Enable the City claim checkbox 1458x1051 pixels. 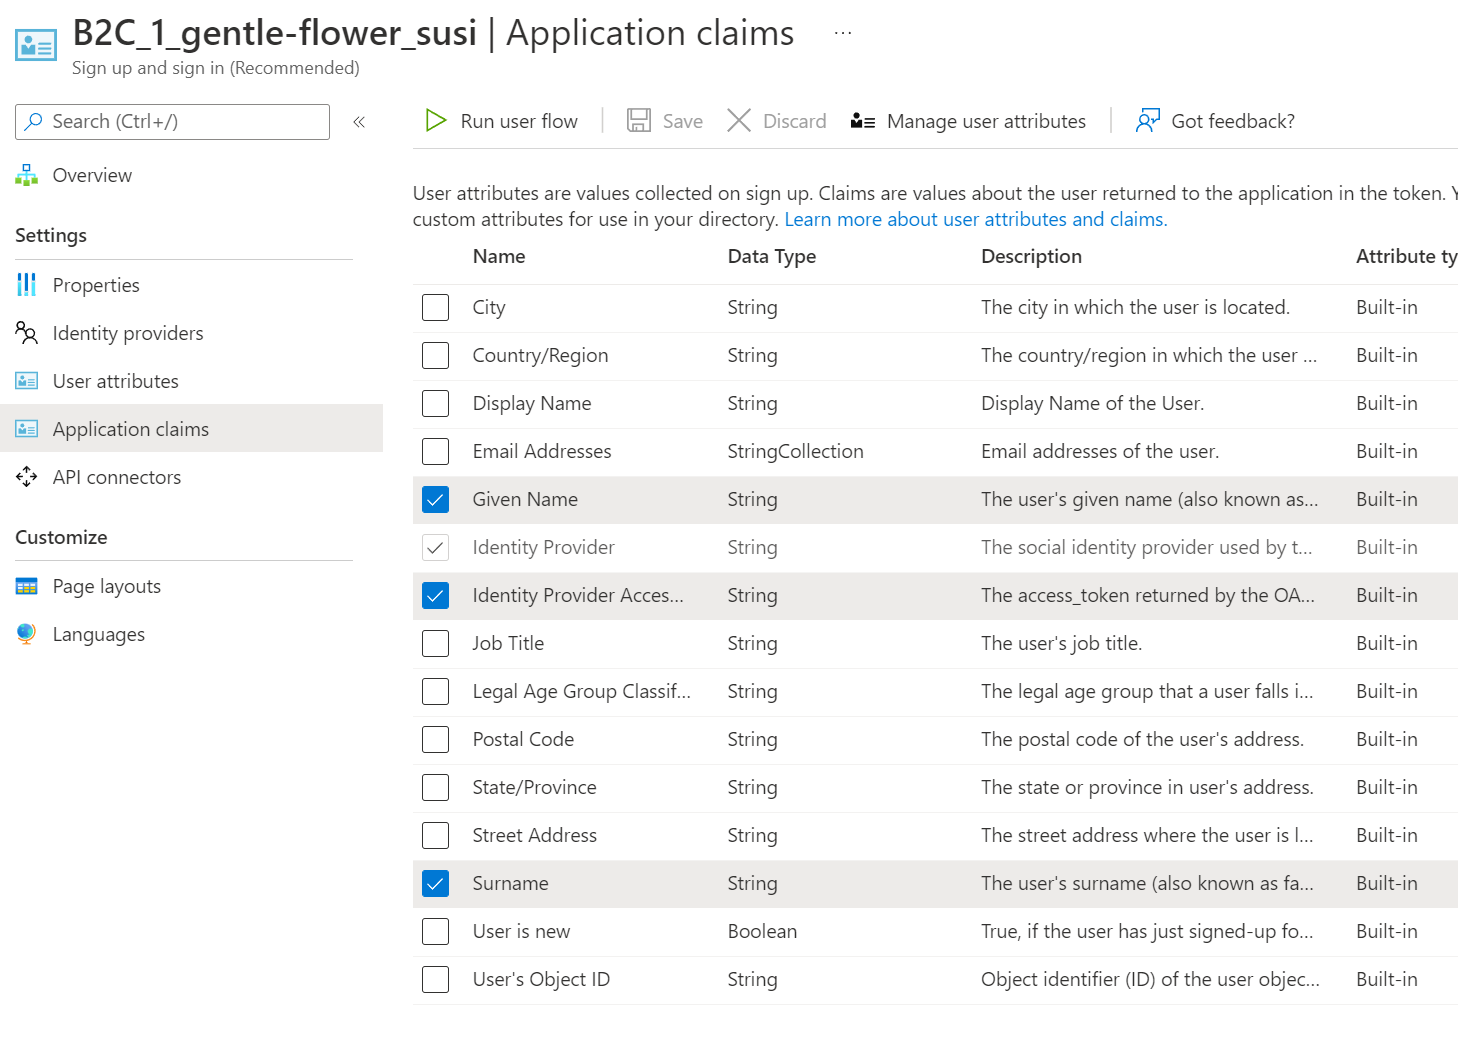[x=435, y=307]
